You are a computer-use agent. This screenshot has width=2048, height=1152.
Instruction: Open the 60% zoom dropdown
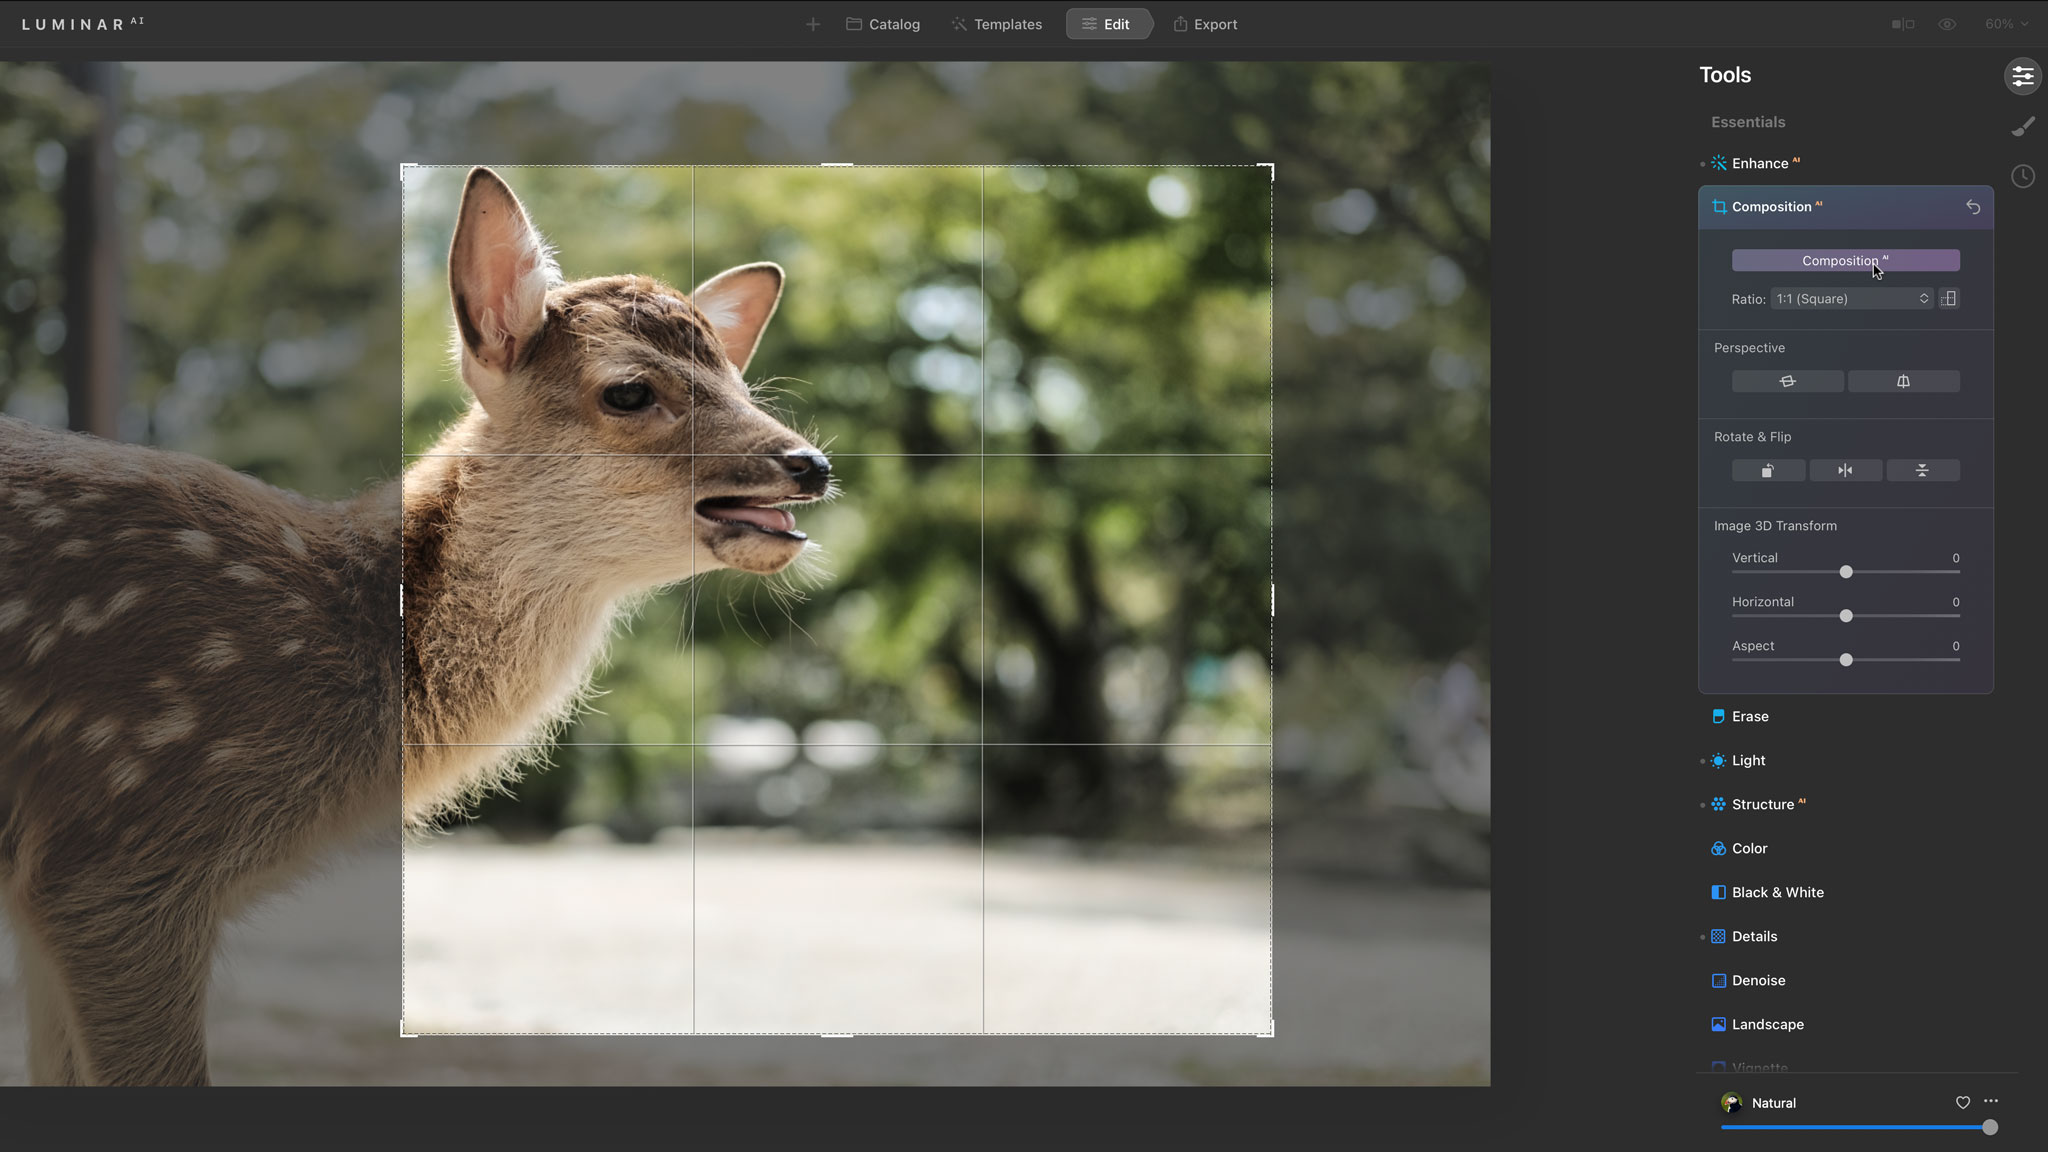point(2006,24)
